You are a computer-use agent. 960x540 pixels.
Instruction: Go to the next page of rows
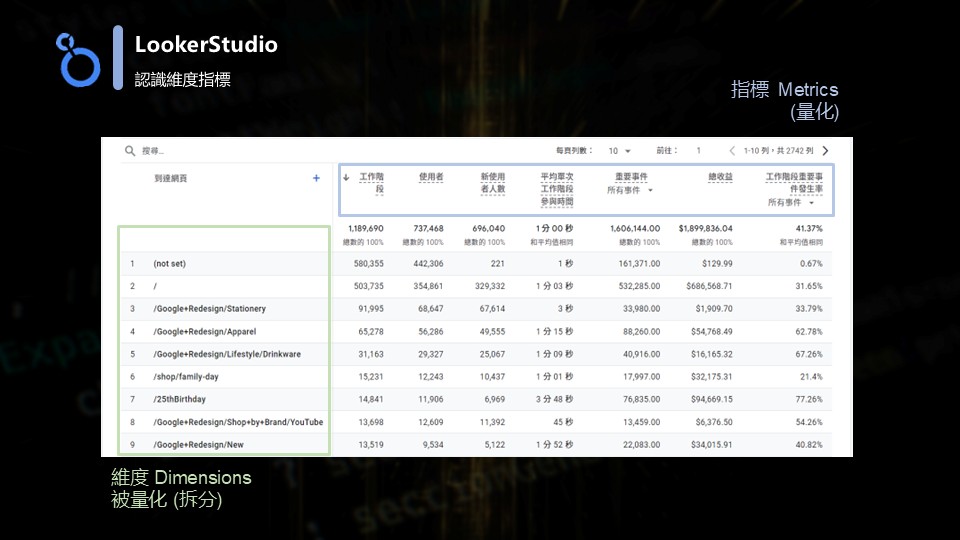tap(825, 151)
